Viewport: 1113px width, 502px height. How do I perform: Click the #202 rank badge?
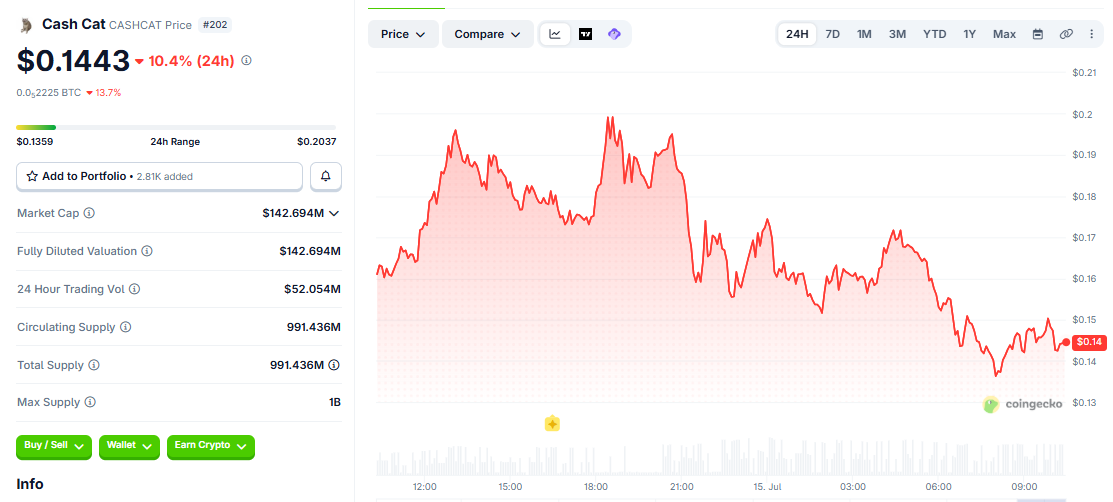pyautogui.click(x=214, y=25)
